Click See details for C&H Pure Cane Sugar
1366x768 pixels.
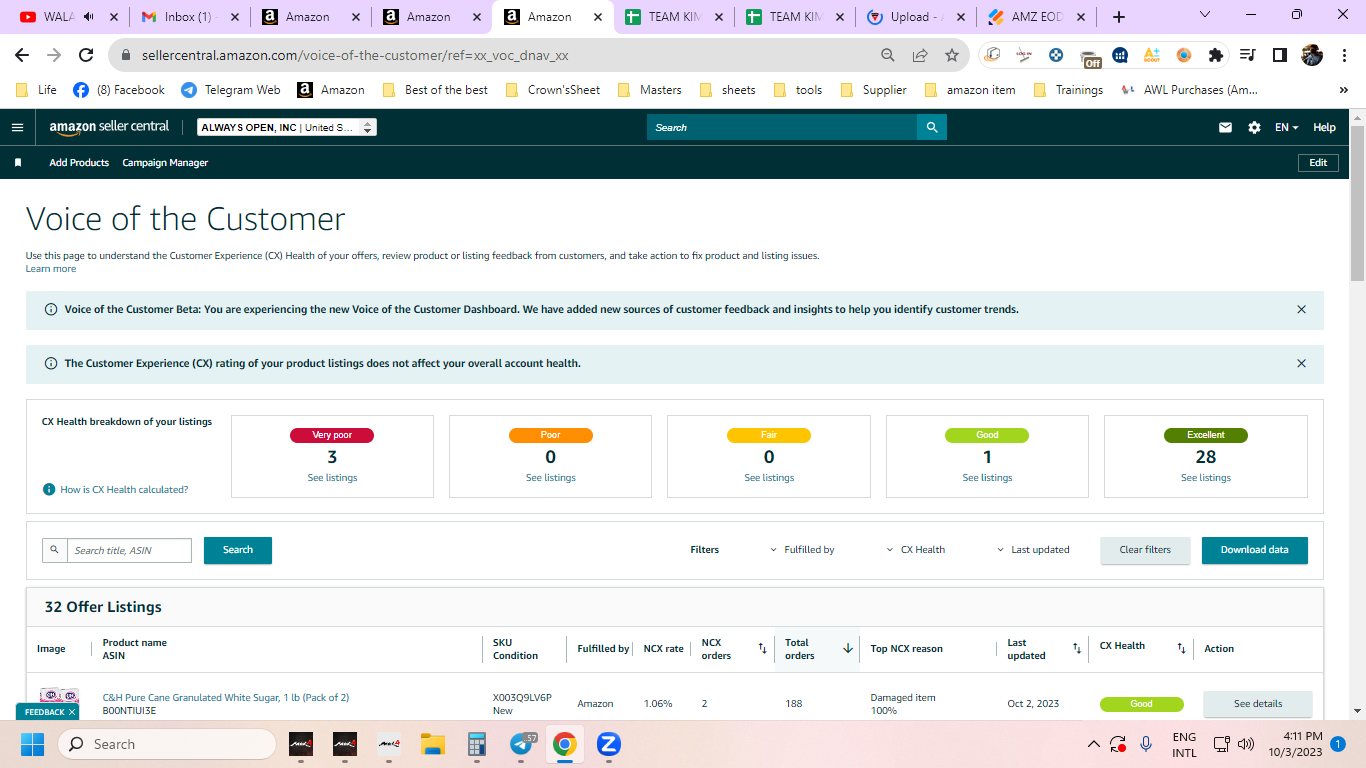click(1257, 704)
